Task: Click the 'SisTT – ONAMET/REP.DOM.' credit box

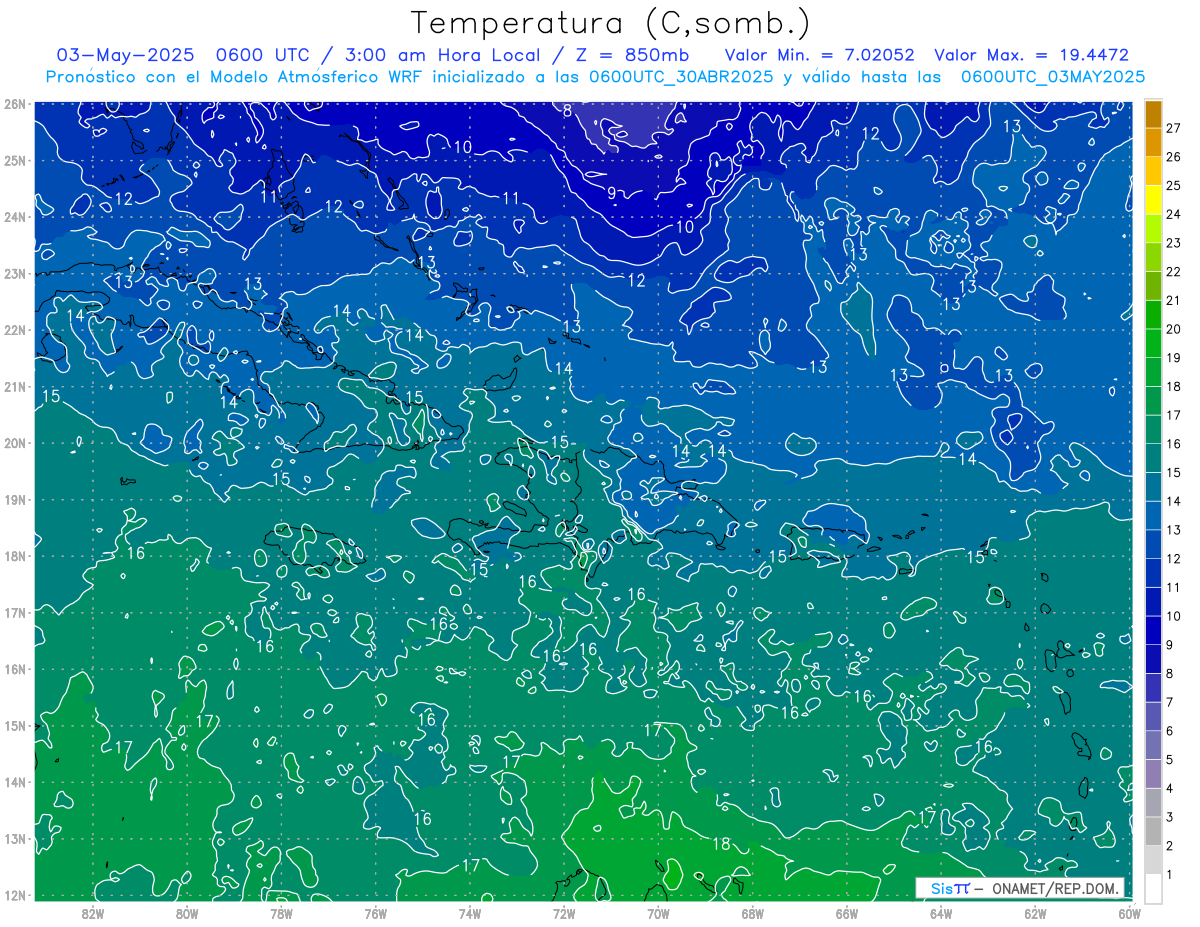Action: point(1020,888)
